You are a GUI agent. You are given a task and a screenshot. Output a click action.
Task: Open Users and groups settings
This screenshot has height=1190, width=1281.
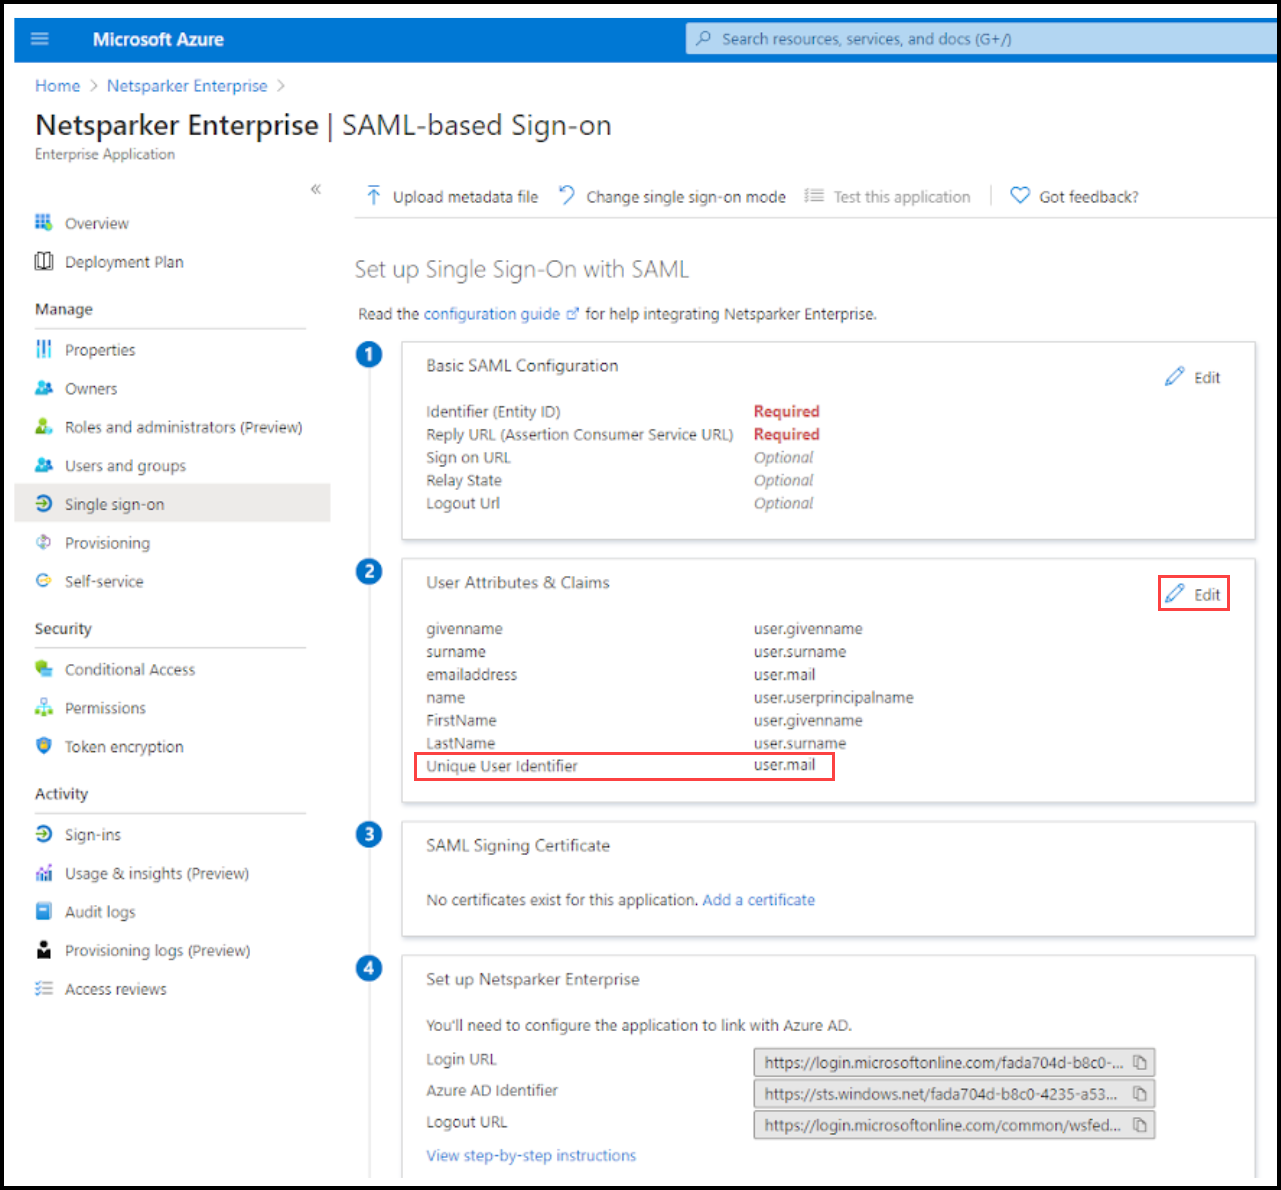click(124, 465)
